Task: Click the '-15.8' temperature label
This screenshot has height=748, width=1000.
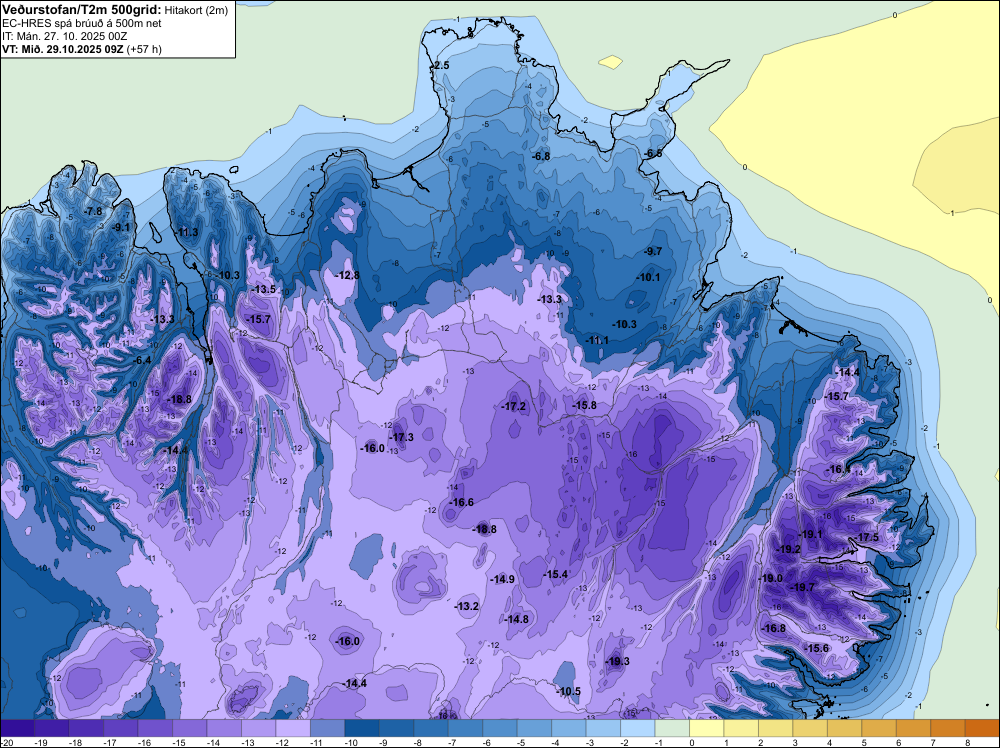Action: click(x=584, y=405)
